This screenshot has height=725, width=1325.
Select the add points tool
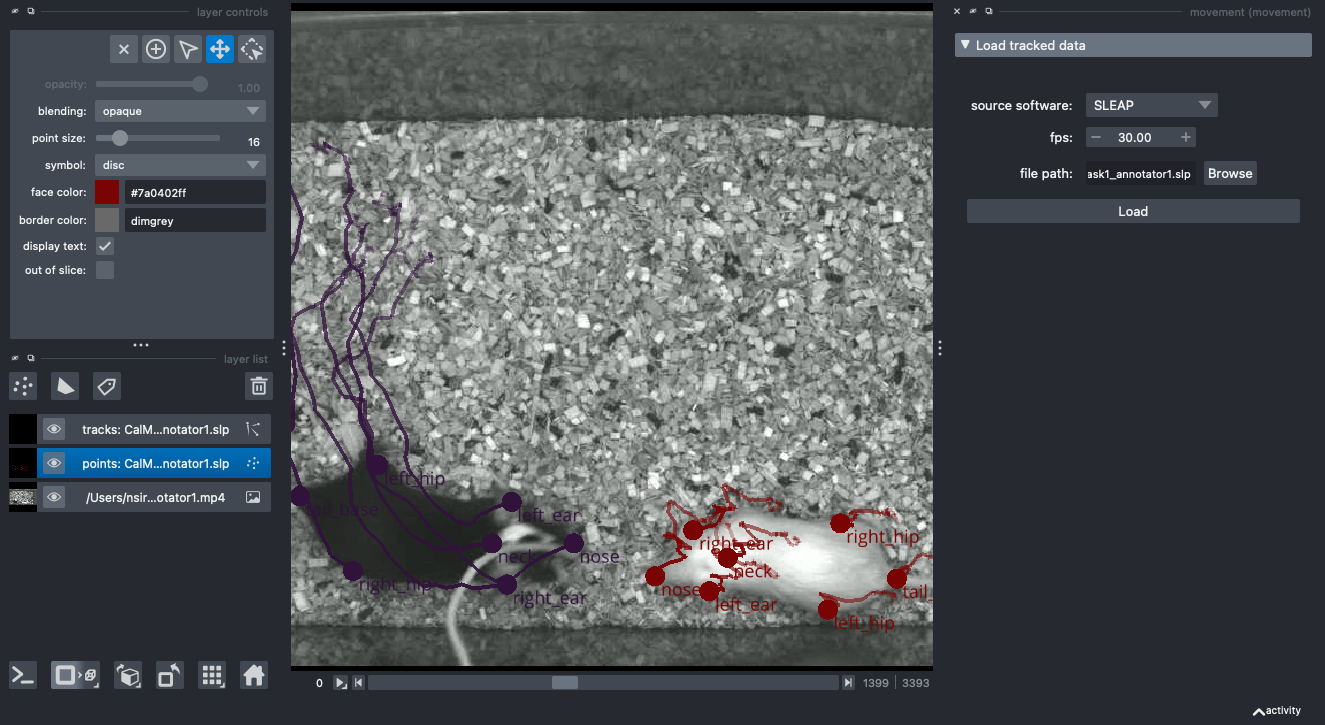156,49
